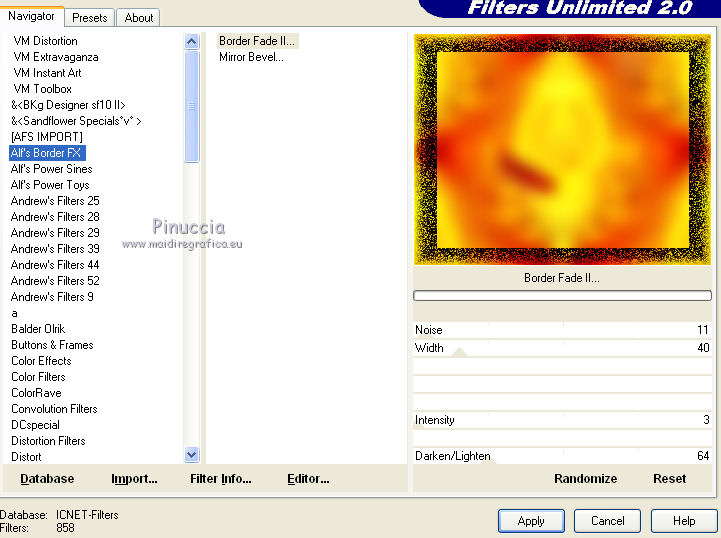Select DCspecial category

point(35,425)
